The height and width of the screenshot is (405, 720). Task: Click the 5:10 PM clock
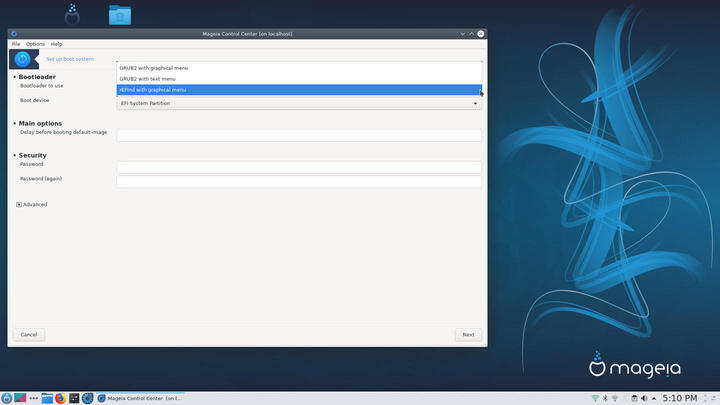680,398
